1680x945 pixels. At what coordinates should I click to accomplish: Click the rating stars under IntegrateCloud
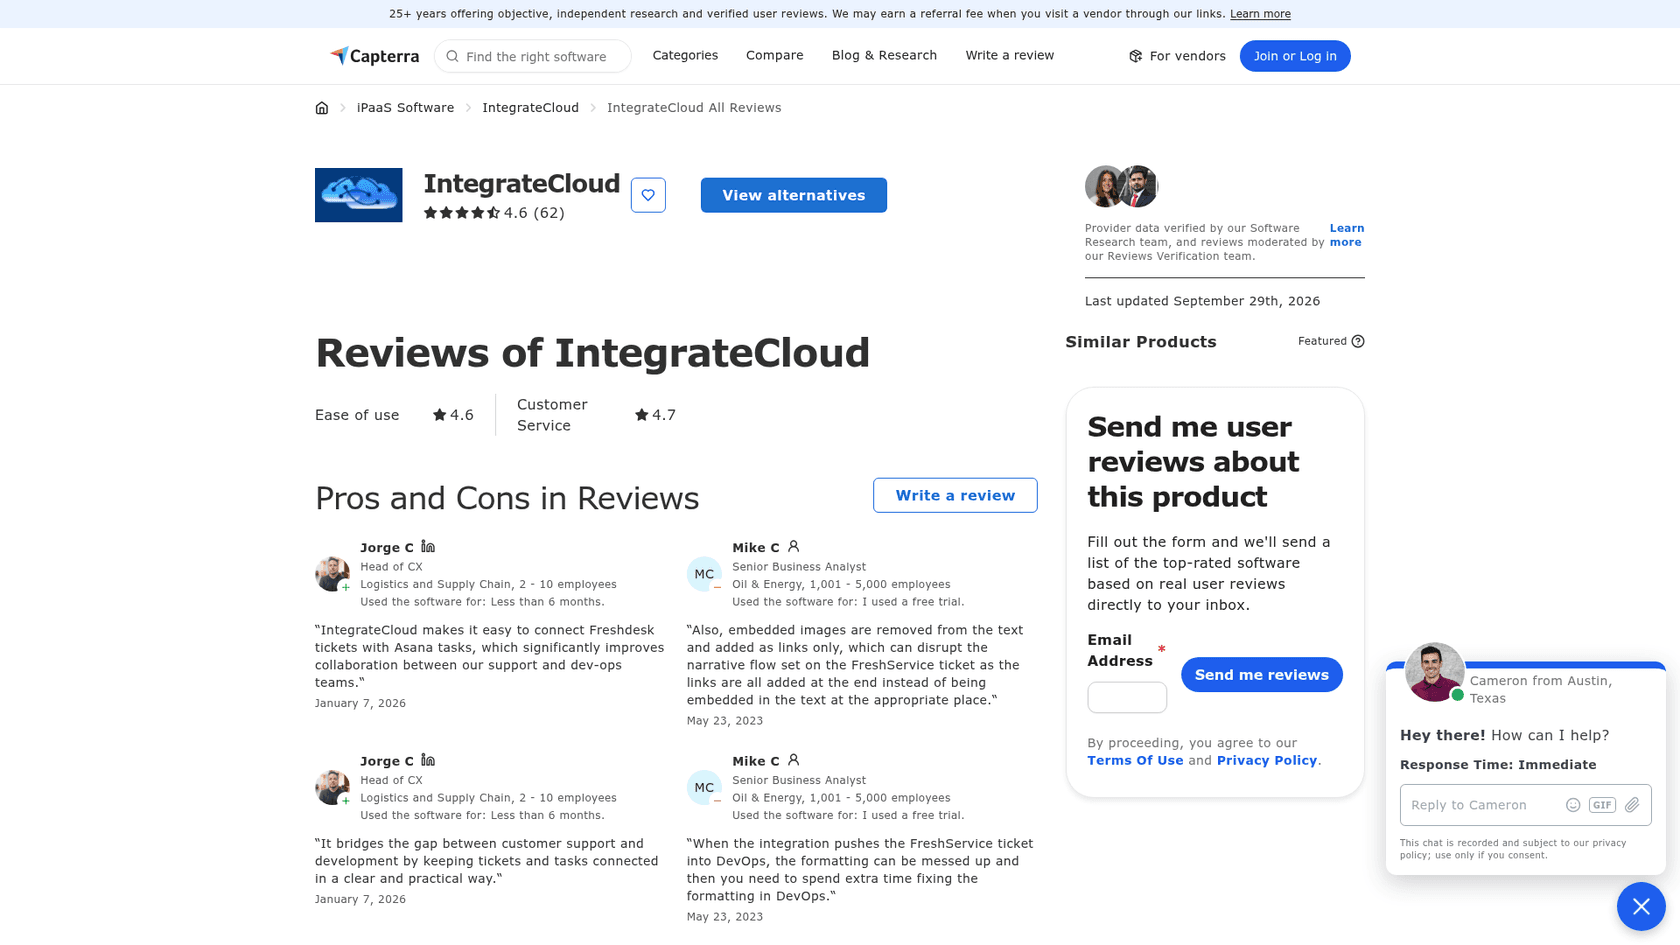click(x=462, y=213)
